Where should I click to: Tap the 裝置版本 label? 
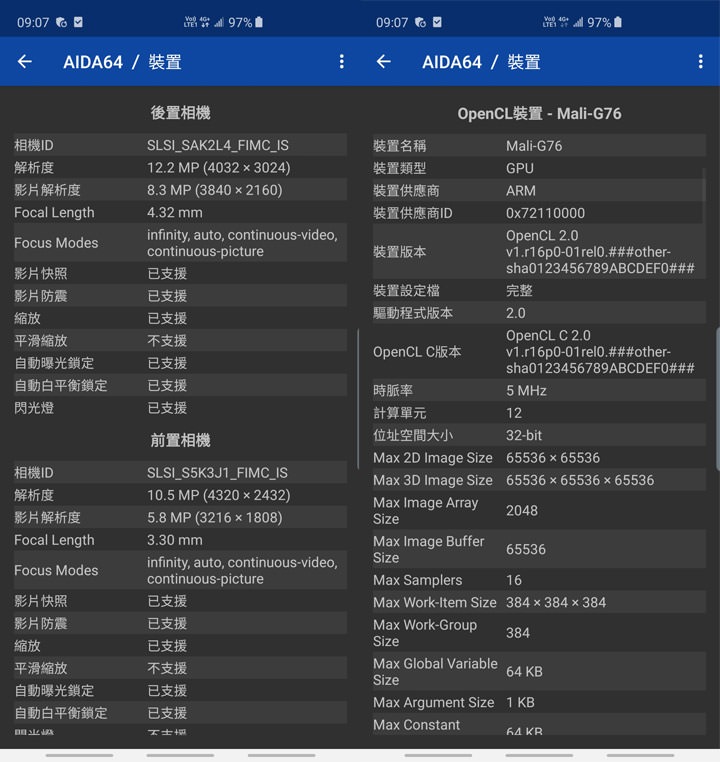[399, 252]
